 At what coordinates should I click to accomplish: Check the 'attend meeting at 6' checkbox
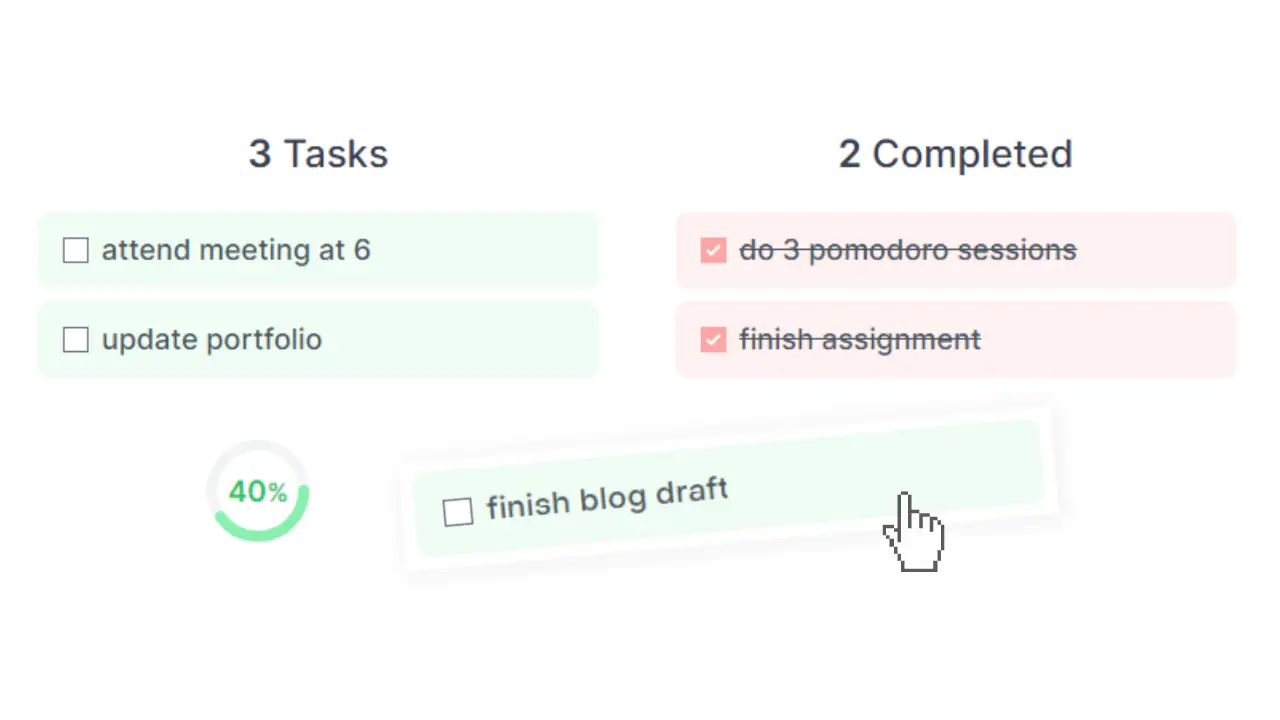click(x=76, y=250)
